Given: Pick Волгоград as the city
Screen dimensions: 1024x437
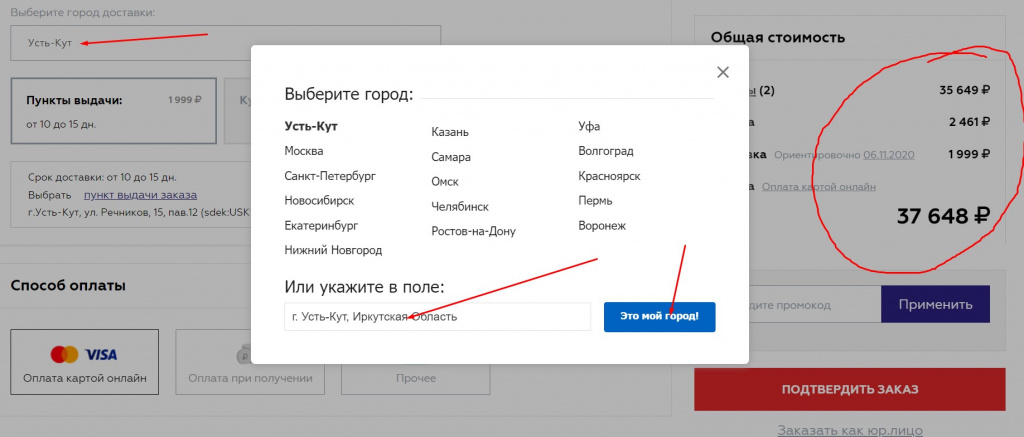Looking at the screenshot, I should (605, 151).
